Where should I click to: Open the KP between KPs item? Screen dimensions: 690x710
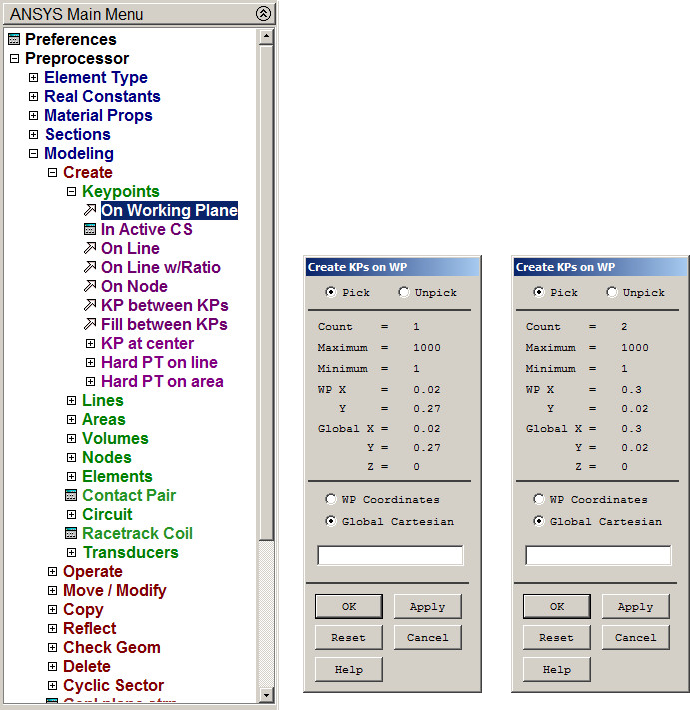pos(165,306)
